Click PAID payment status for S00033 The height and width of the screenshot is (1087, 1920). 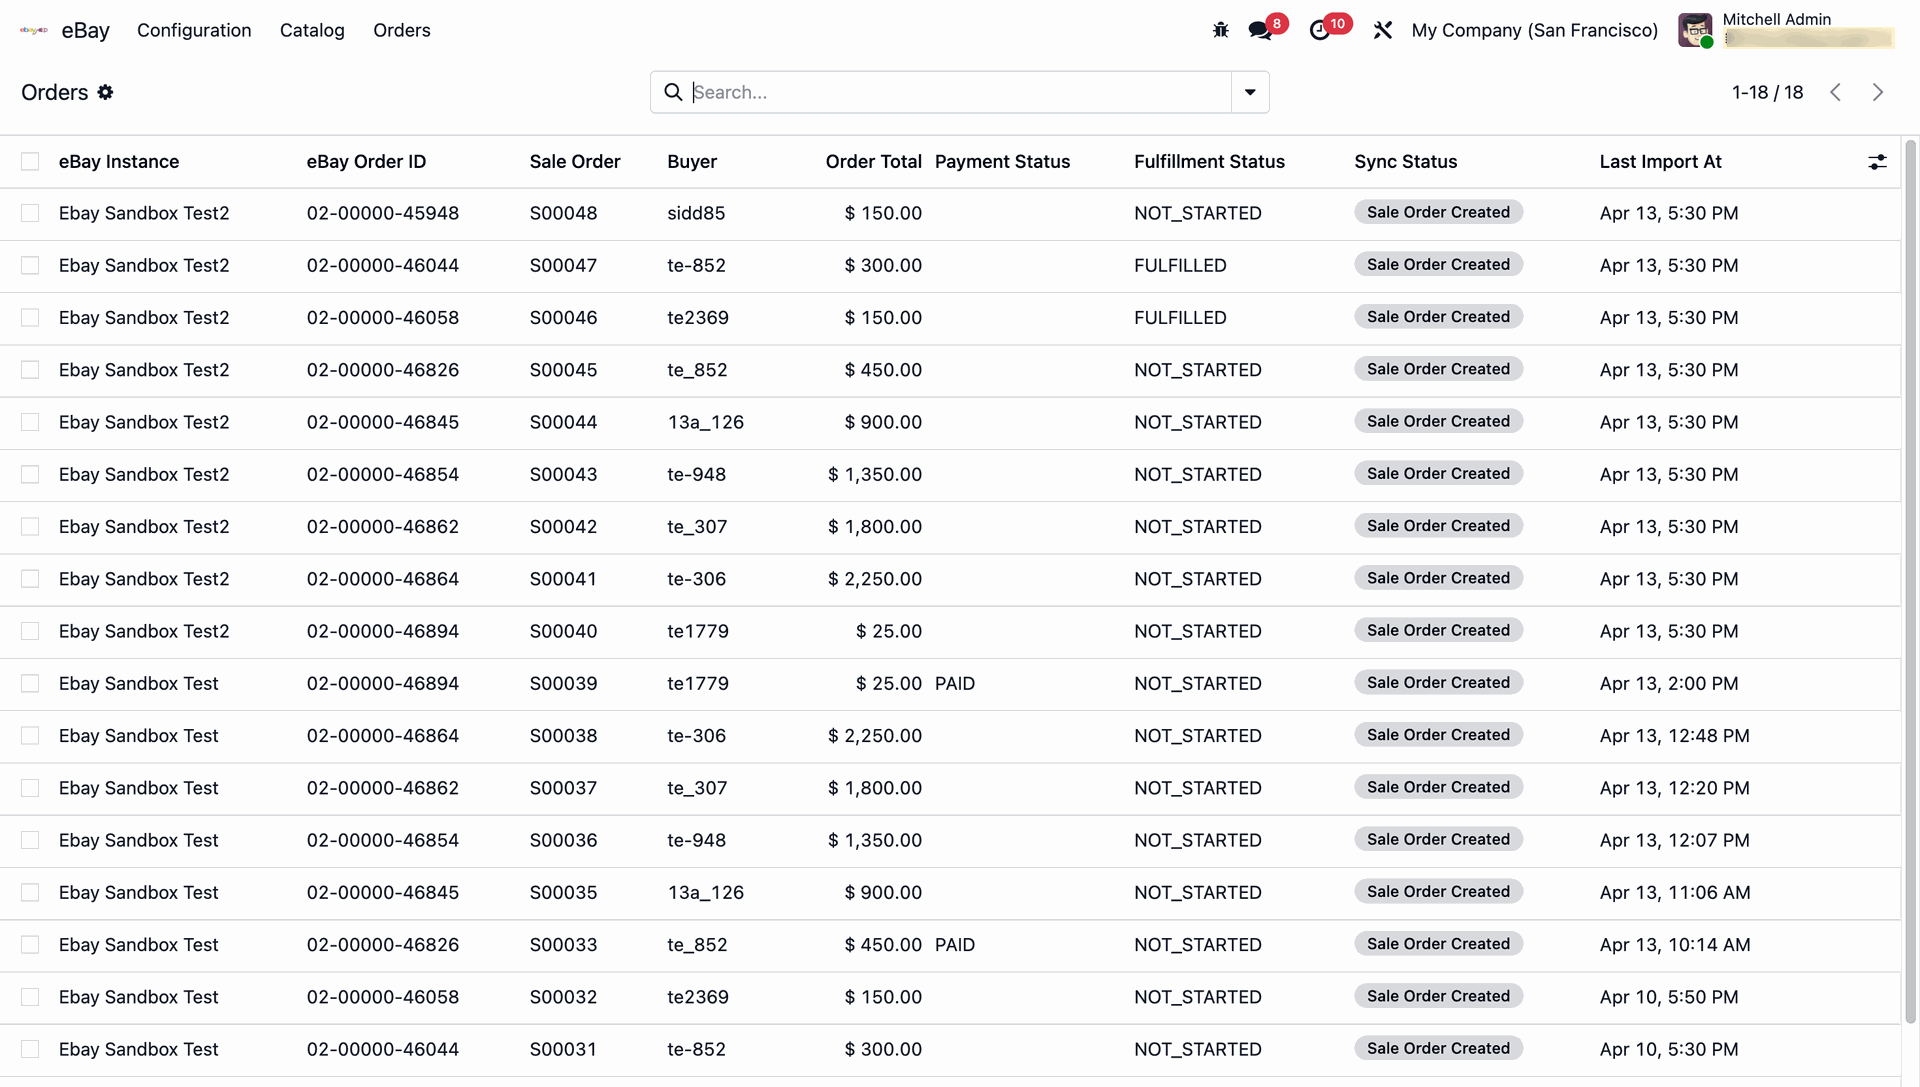(955, 945)
